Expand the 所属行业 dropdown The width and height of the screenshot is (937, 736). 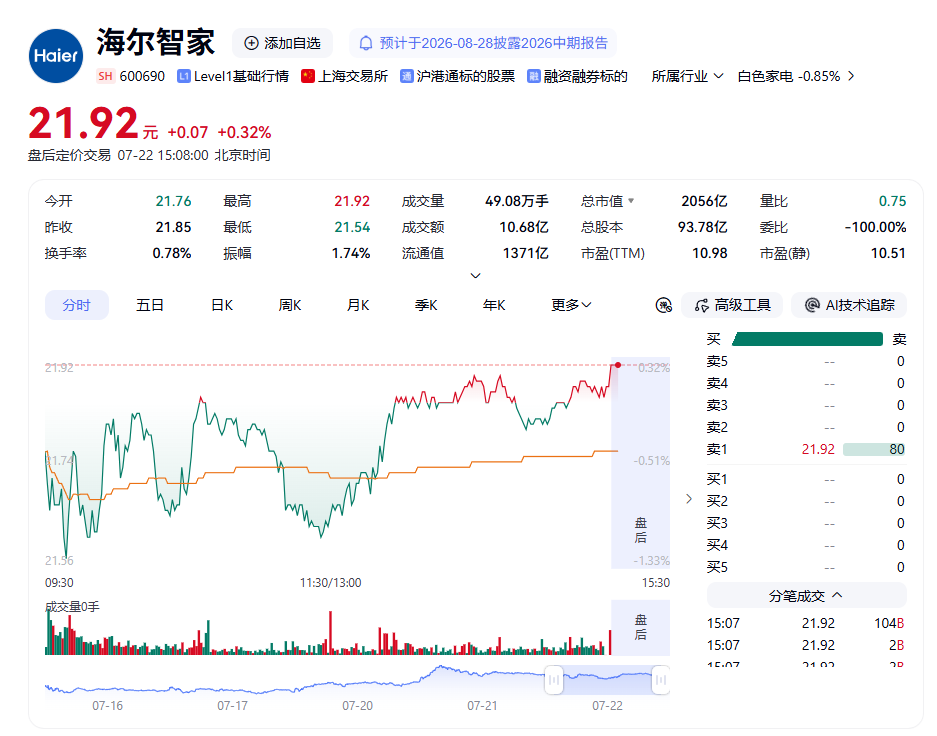687,76
